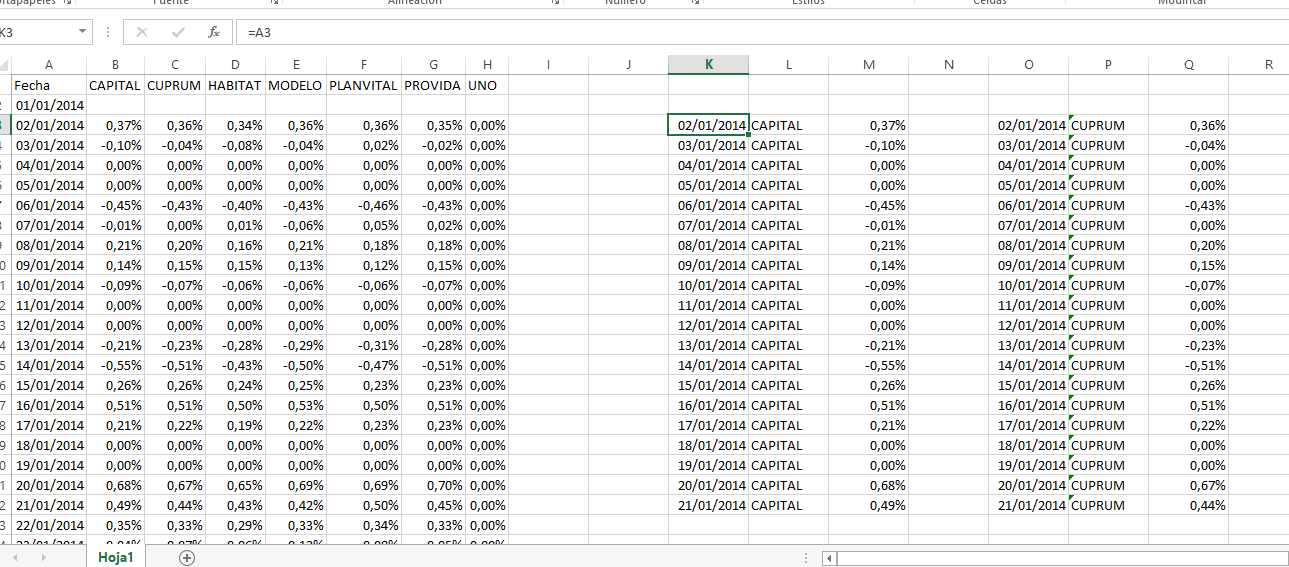Click cell A23 with date 22/01/2014
This screenshot has width=1289, height=567.
[49, 525]
